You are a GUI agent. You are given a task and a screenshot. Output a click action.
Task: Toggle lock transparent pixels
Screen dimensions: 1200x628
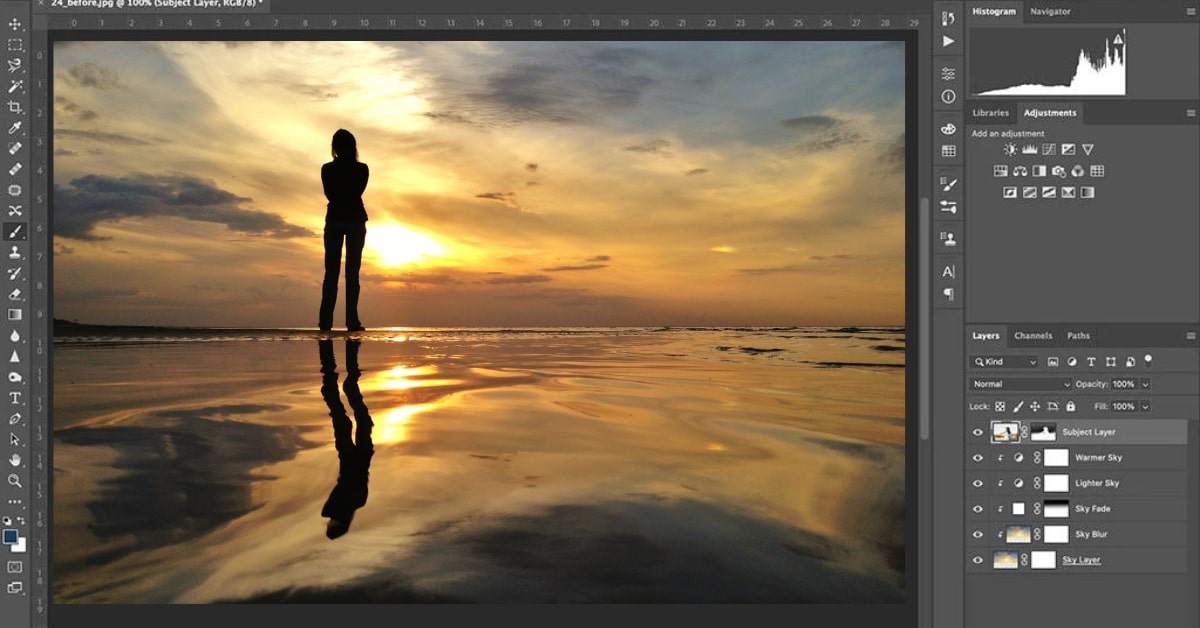pos(1000,407)
